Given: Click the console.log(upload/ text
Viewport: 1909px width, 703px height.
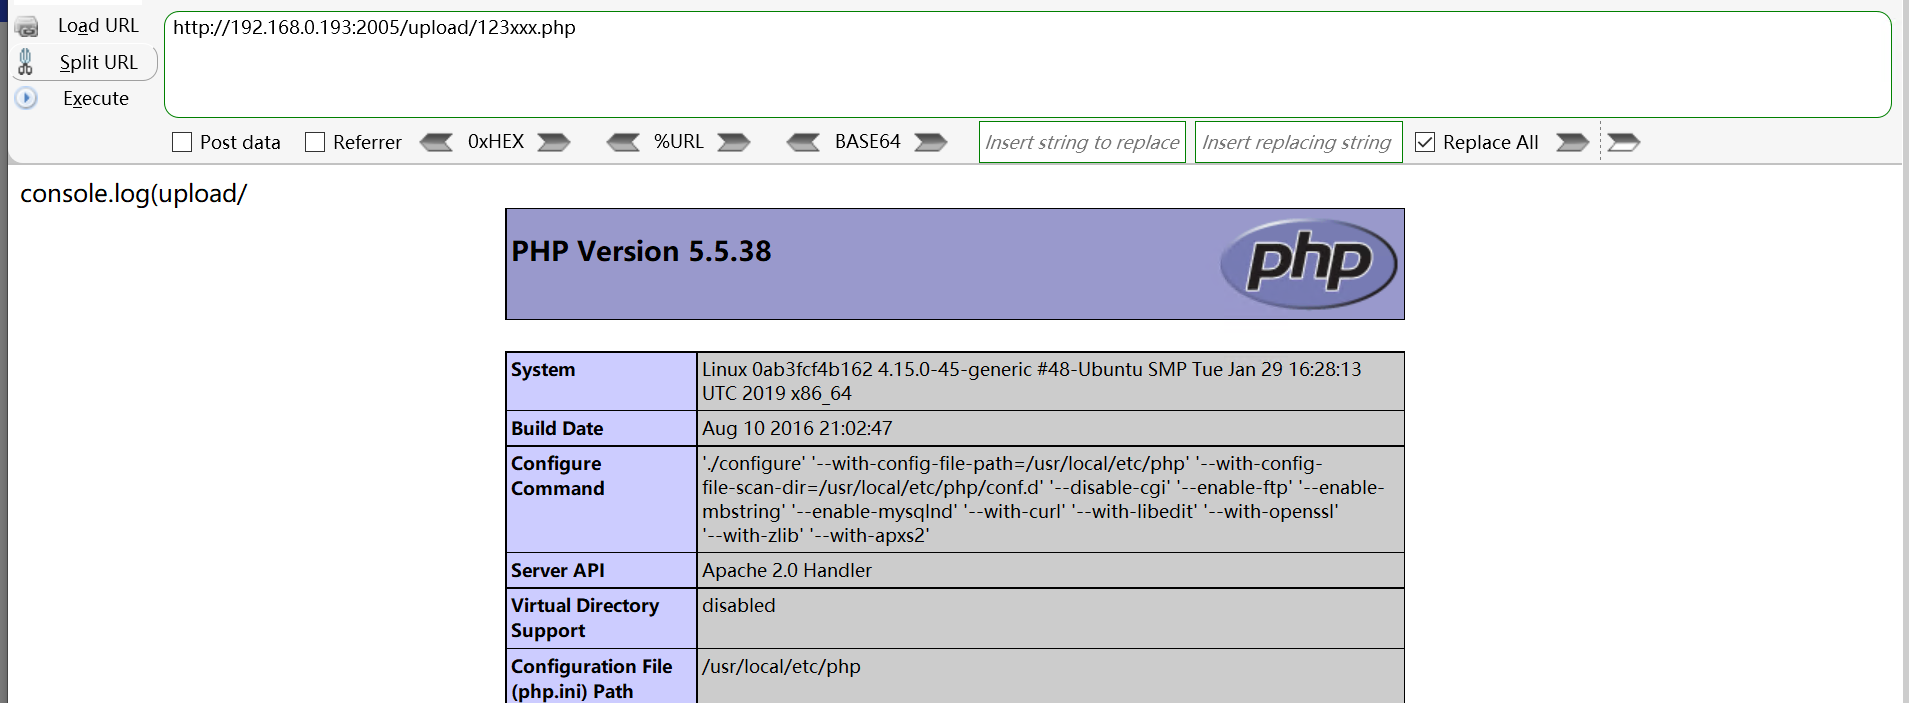Looking at the screenshot, I should tap(133, 193).
